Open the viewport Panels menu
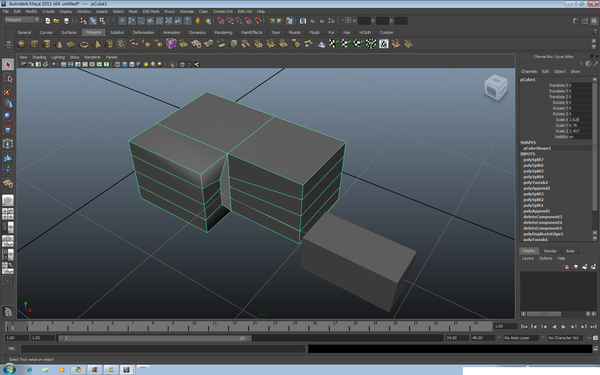This screenshot has height=375, width=600. coord(111,57)
